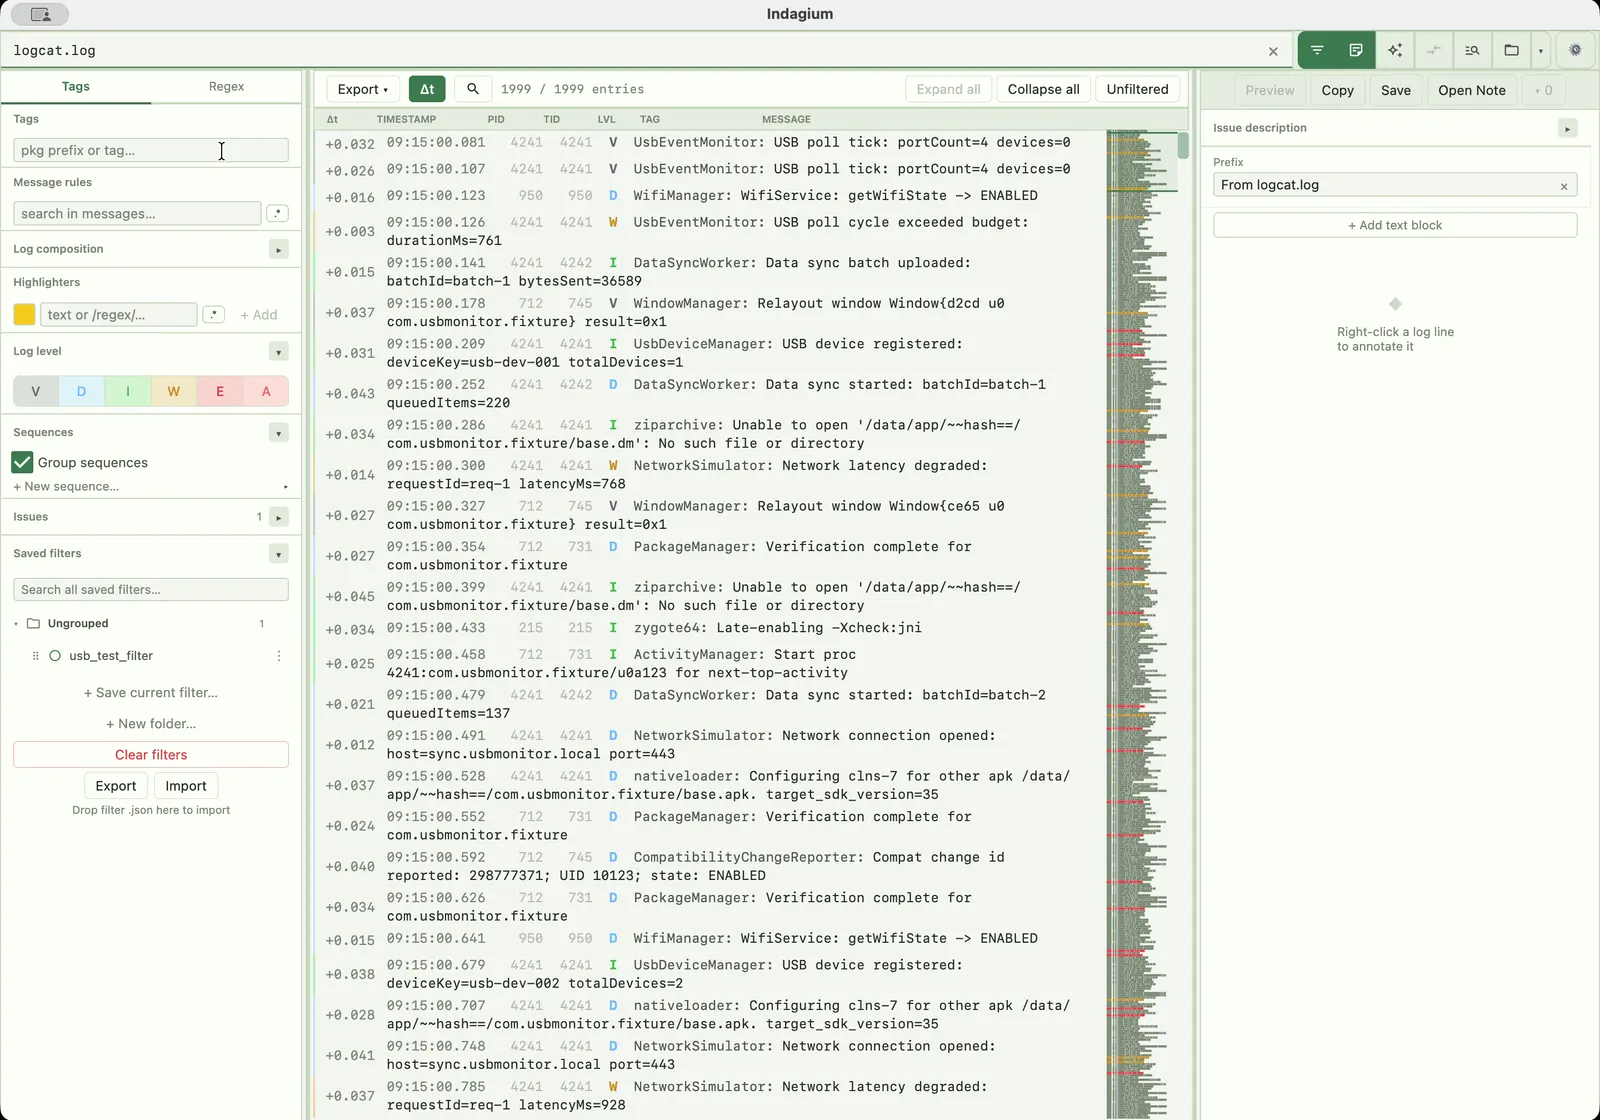This screenshot has width=1600, height=1120.
Task: Click the pkg prefix or tag field
Action: pyautogui.click(x=151, y=150)
